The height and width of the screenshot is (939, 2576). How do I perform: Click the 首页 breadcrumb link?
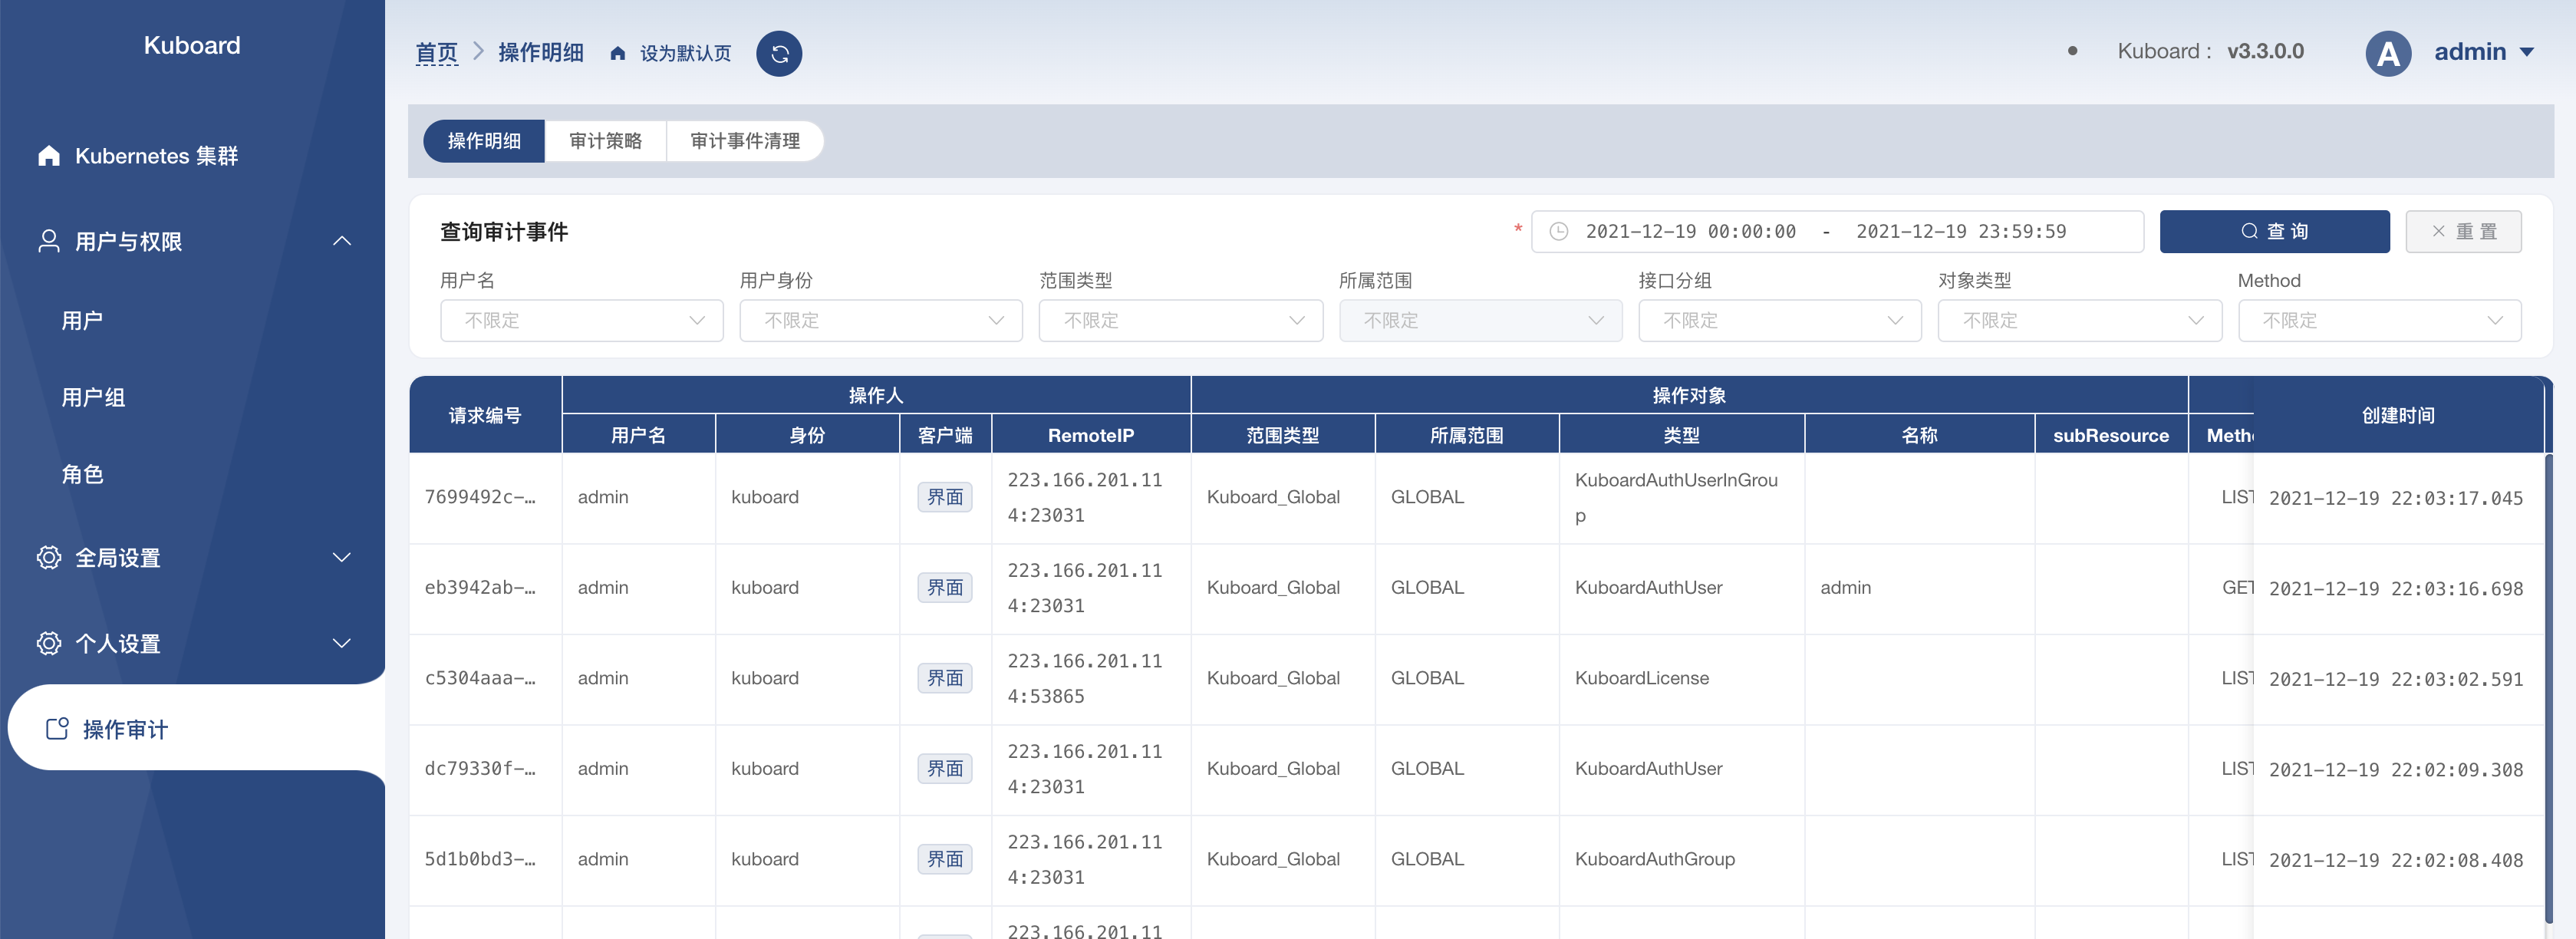point(436,53)
